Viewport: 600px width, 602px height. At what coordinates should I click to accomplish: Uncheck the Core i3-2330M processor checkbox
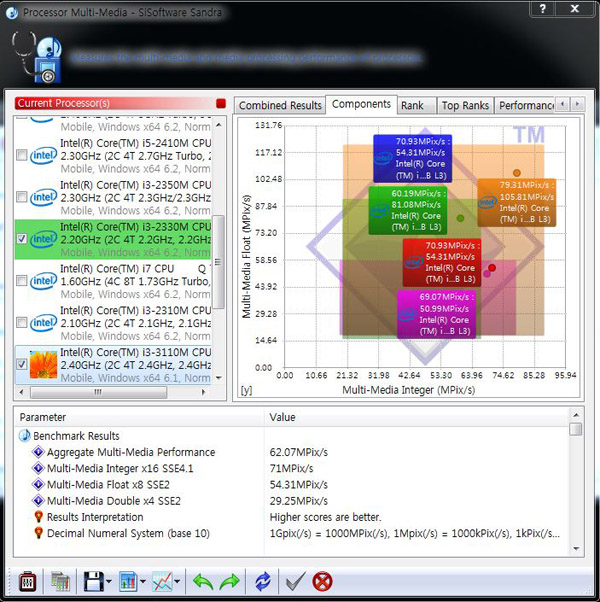[22, 239]
